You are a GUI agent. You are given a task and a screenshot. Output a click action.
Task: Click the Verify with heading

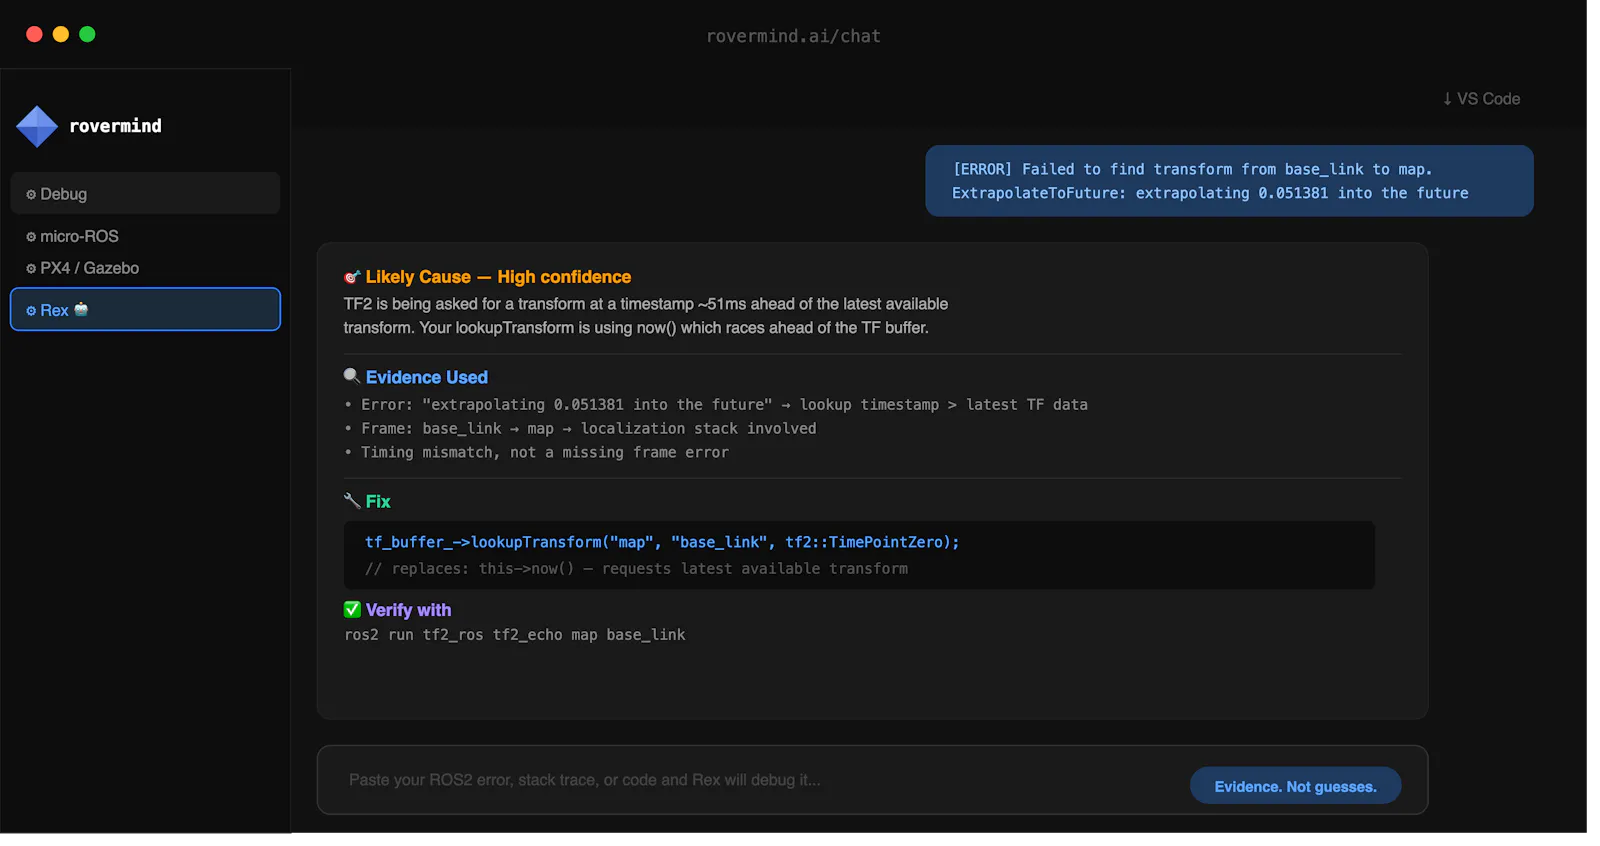408,610
